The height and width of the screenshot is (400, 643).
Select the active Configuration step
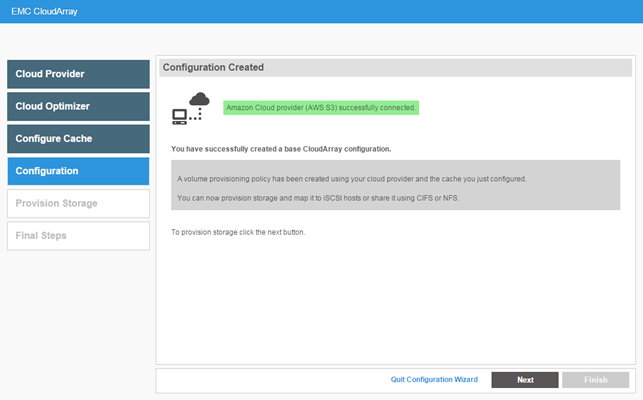coord(78,171)
